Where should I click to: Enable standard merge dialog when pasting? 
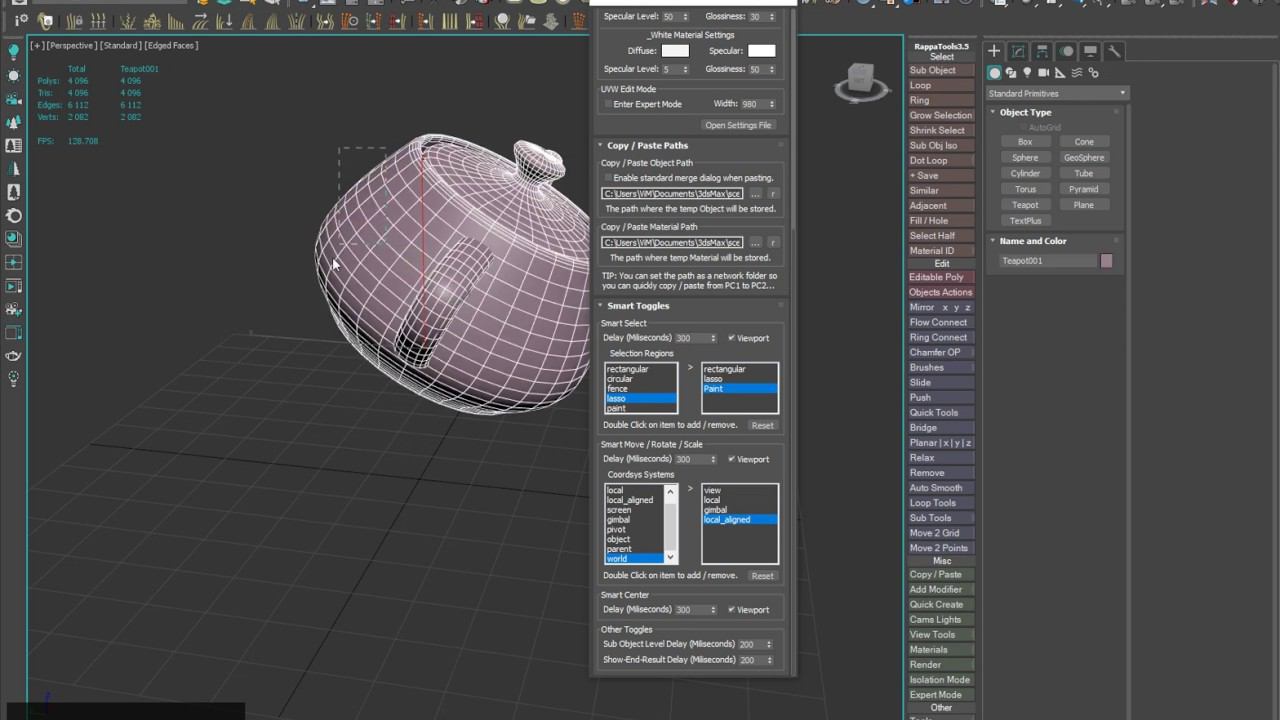[606, 178]
